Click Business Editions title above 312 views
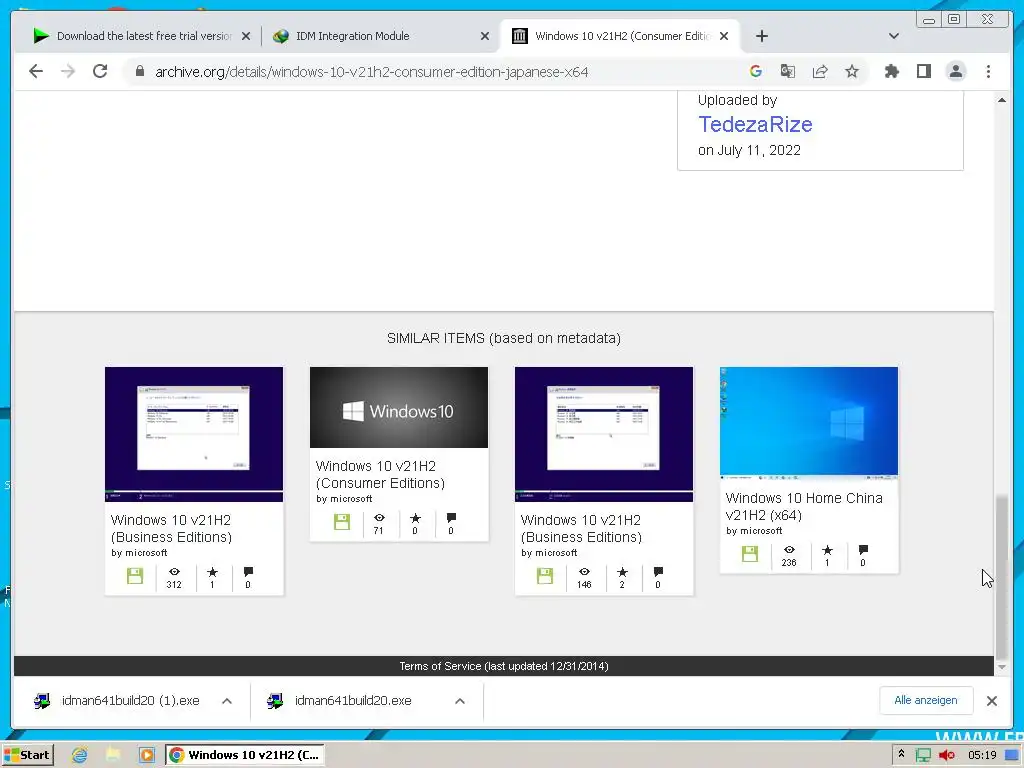Viewport: 1024px width, 768px height. pos(171,529)
